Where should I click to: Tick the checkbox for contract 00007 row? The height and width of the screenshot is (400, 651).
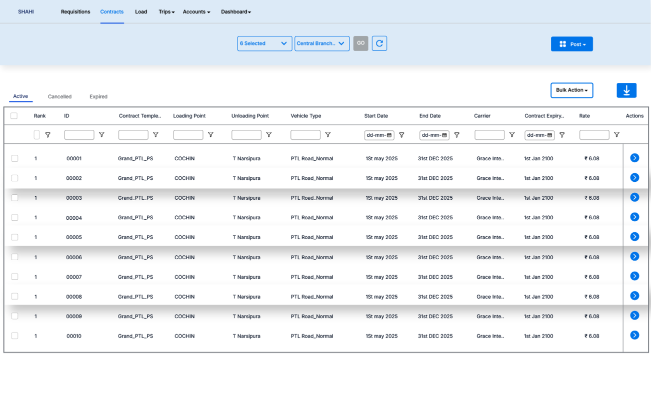pos(14,276)
